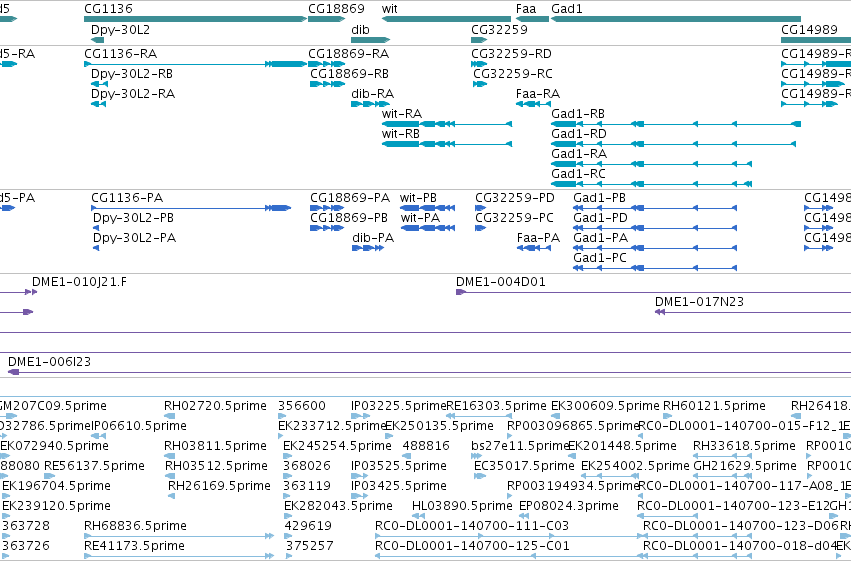Click the Faa-RA transcript label
This screenshot has width=851, height=561.
pos(538,94)
